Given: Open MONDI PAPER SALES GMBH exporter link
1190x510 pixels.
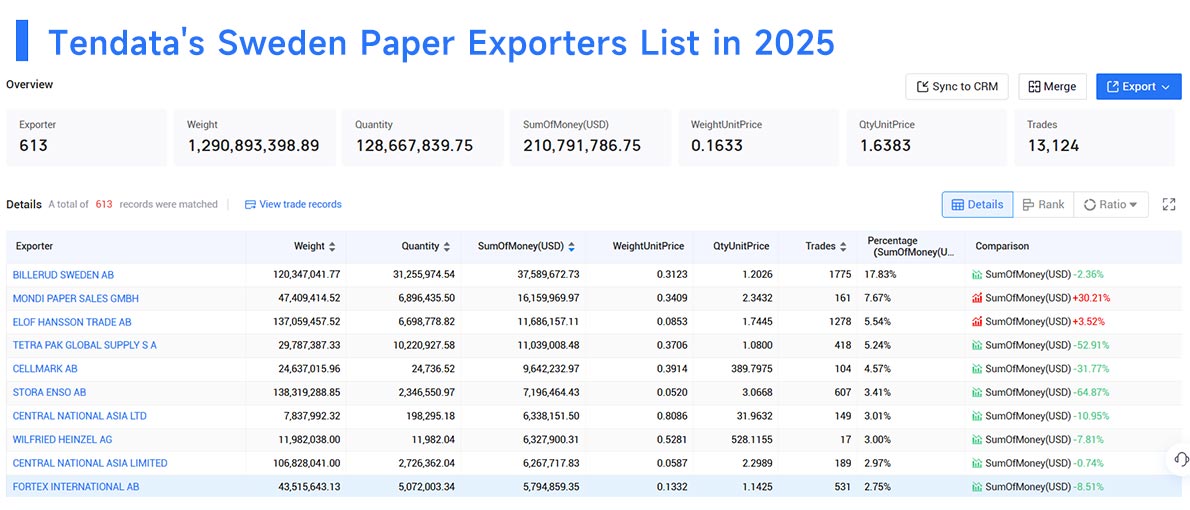Looking at the screenshot, I should [76, 298].
